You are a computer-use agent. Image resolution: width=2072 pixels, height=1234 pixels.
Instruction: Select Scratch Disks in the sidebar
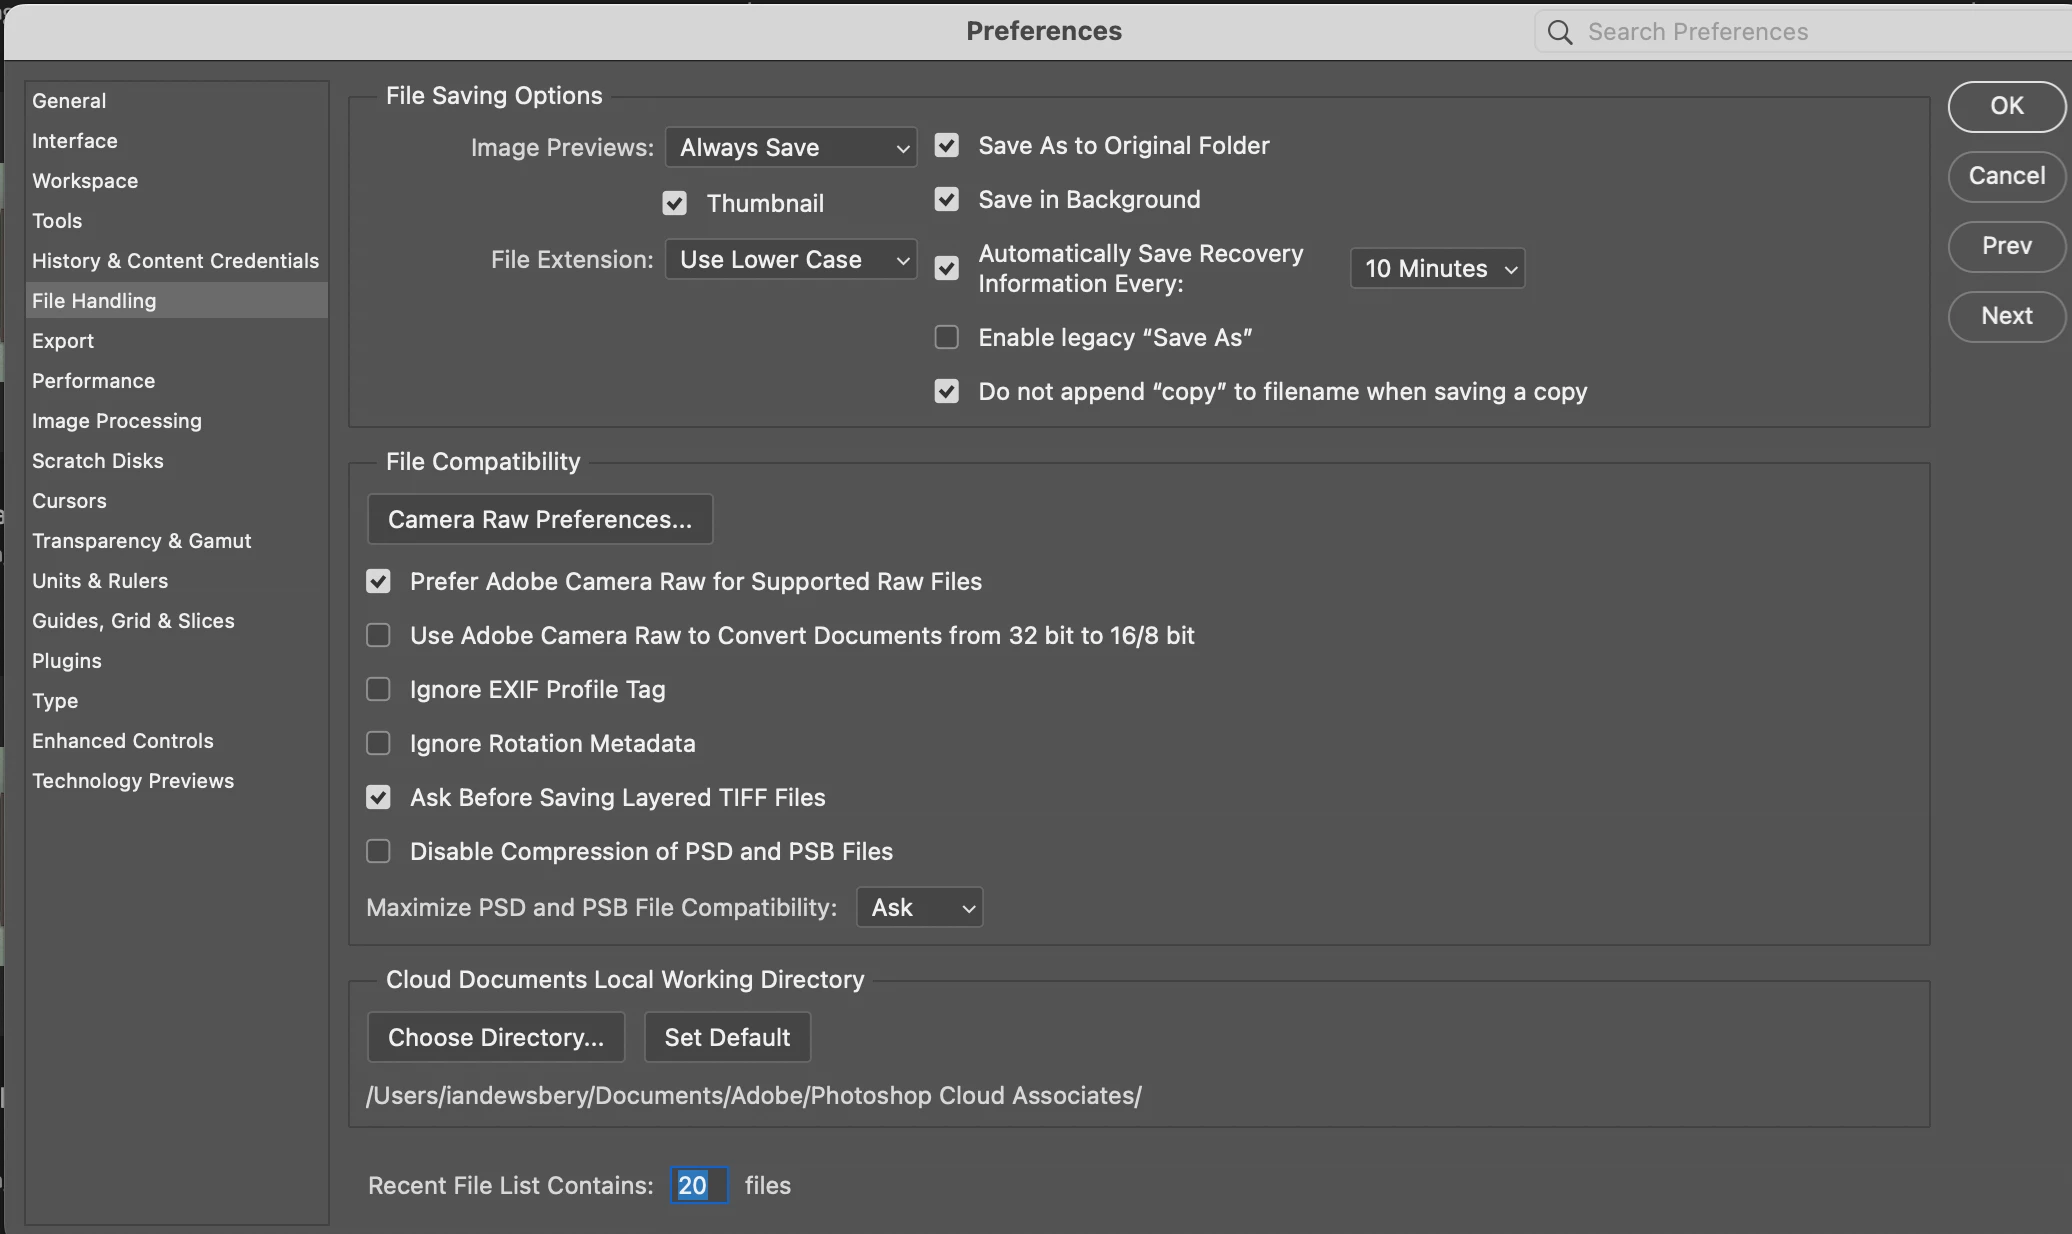point(97,461)
